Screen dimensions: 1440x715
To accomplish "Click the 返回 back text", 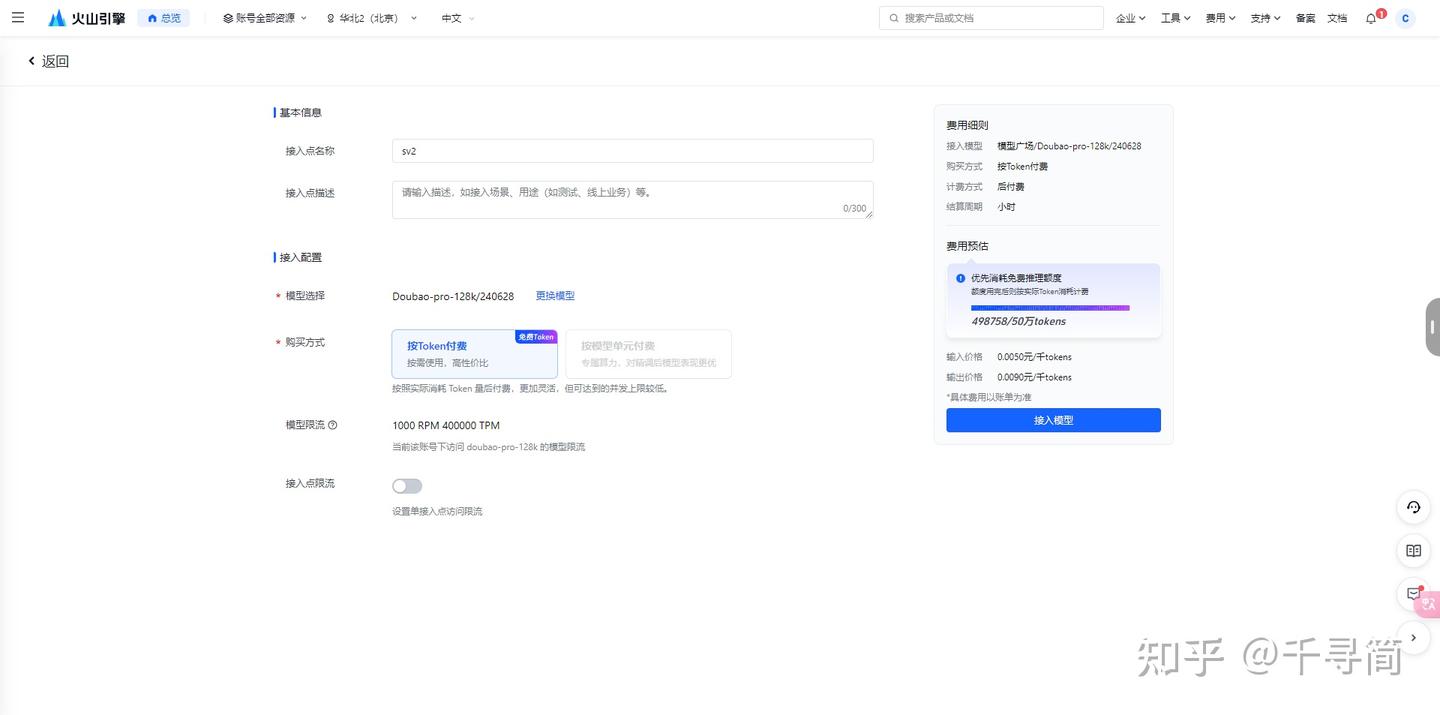I will click(x=55, y=61).
